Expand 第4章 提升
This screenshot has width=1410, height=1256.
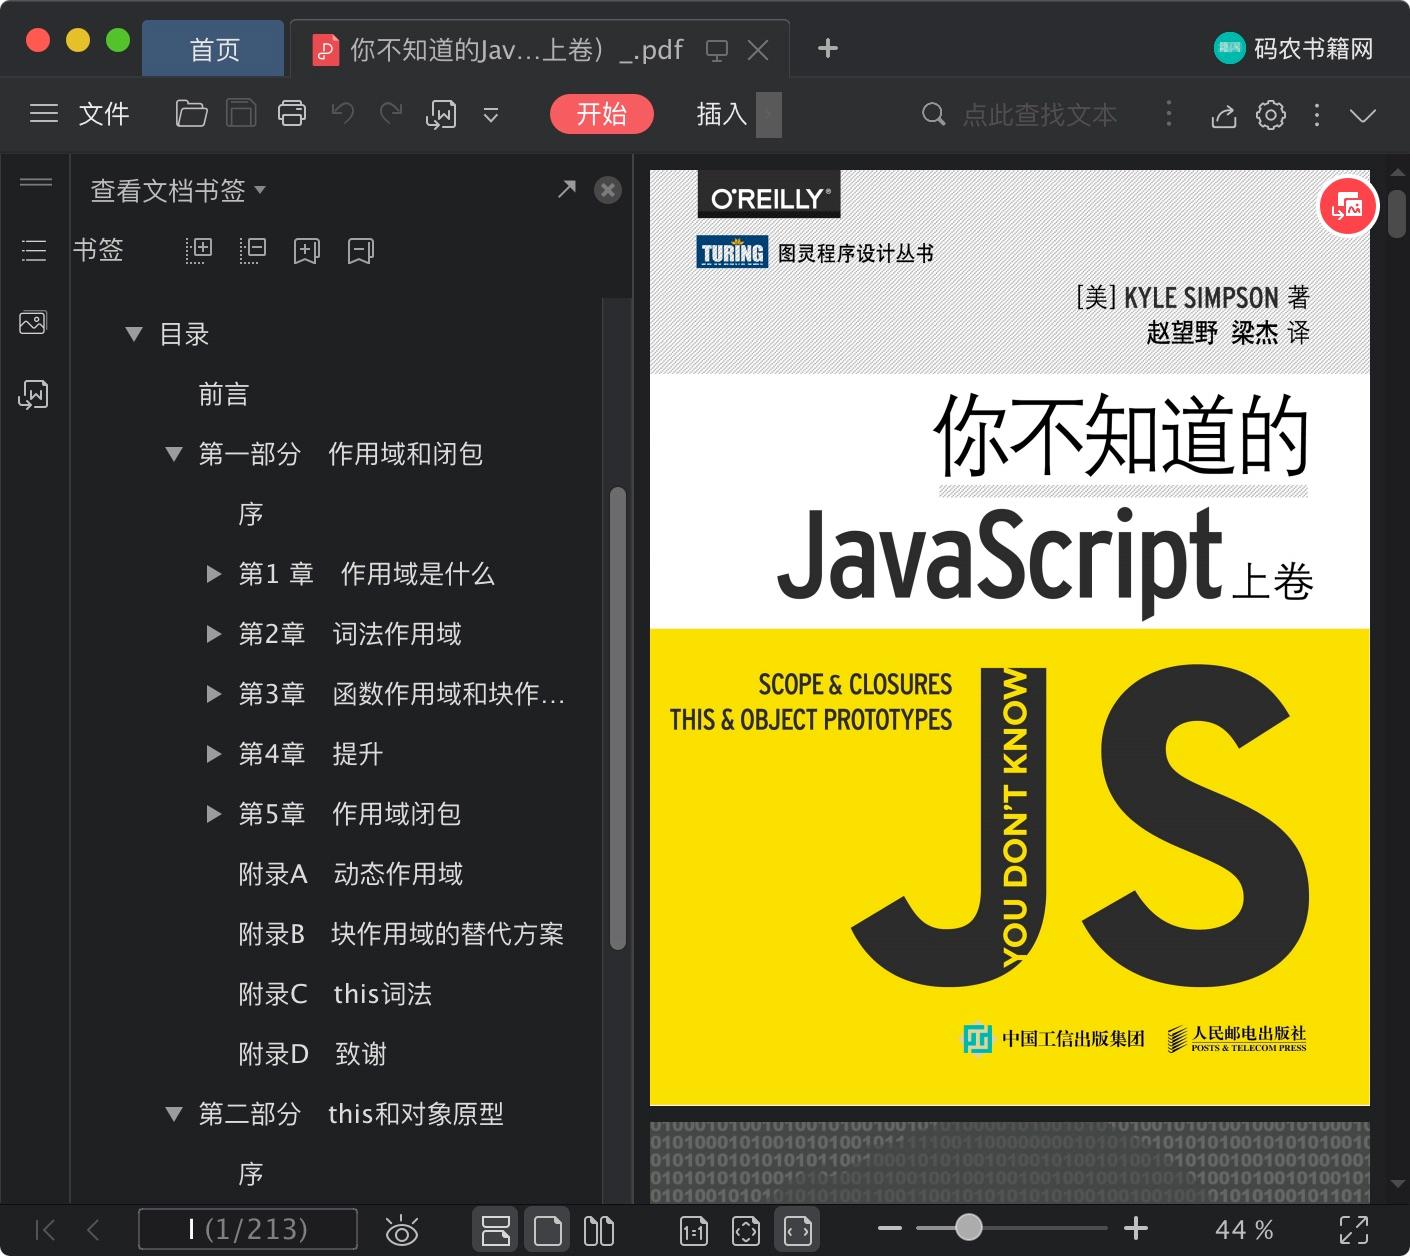pyautogui.click(x=213, y=754)
